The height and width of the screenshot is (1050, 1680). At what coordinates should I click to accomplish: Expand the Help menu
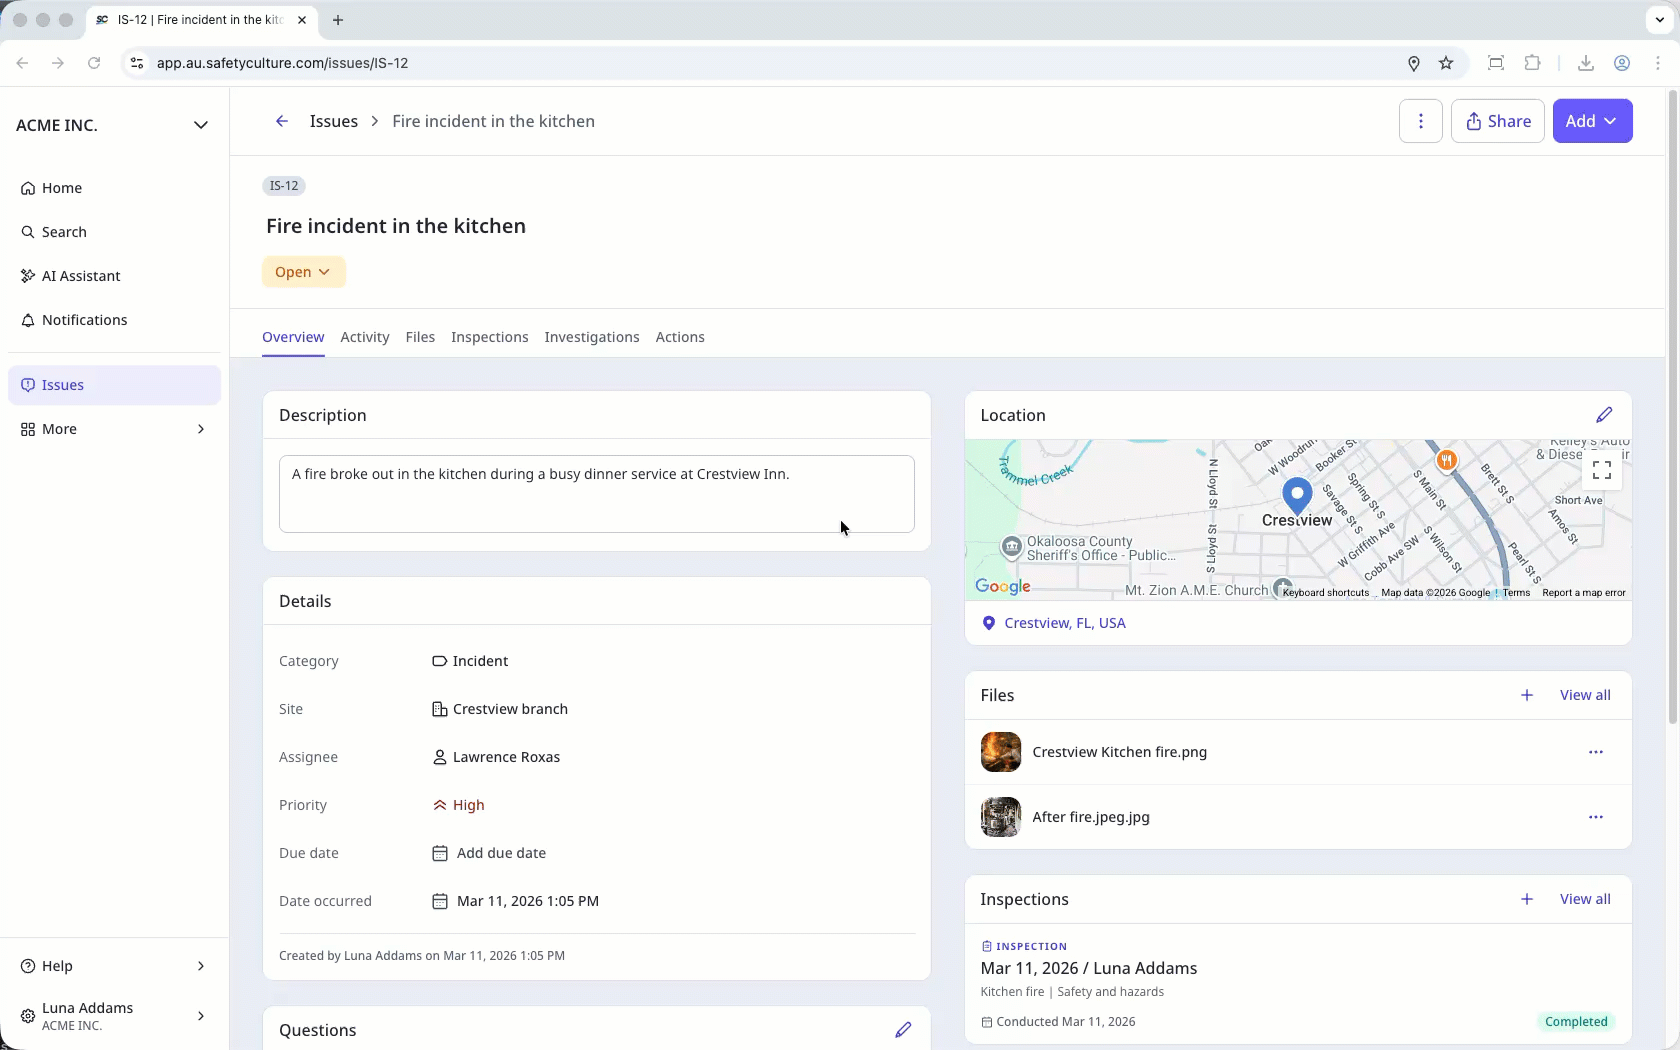coord(114,966)
